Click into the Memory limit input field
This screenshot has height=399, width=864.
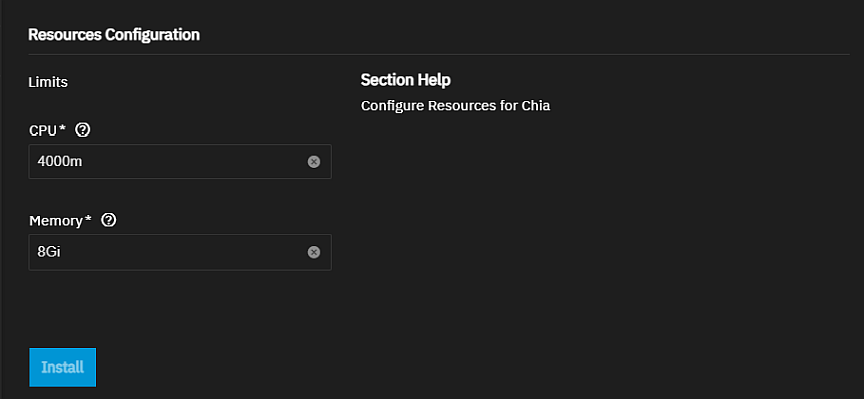pos(180,252)
